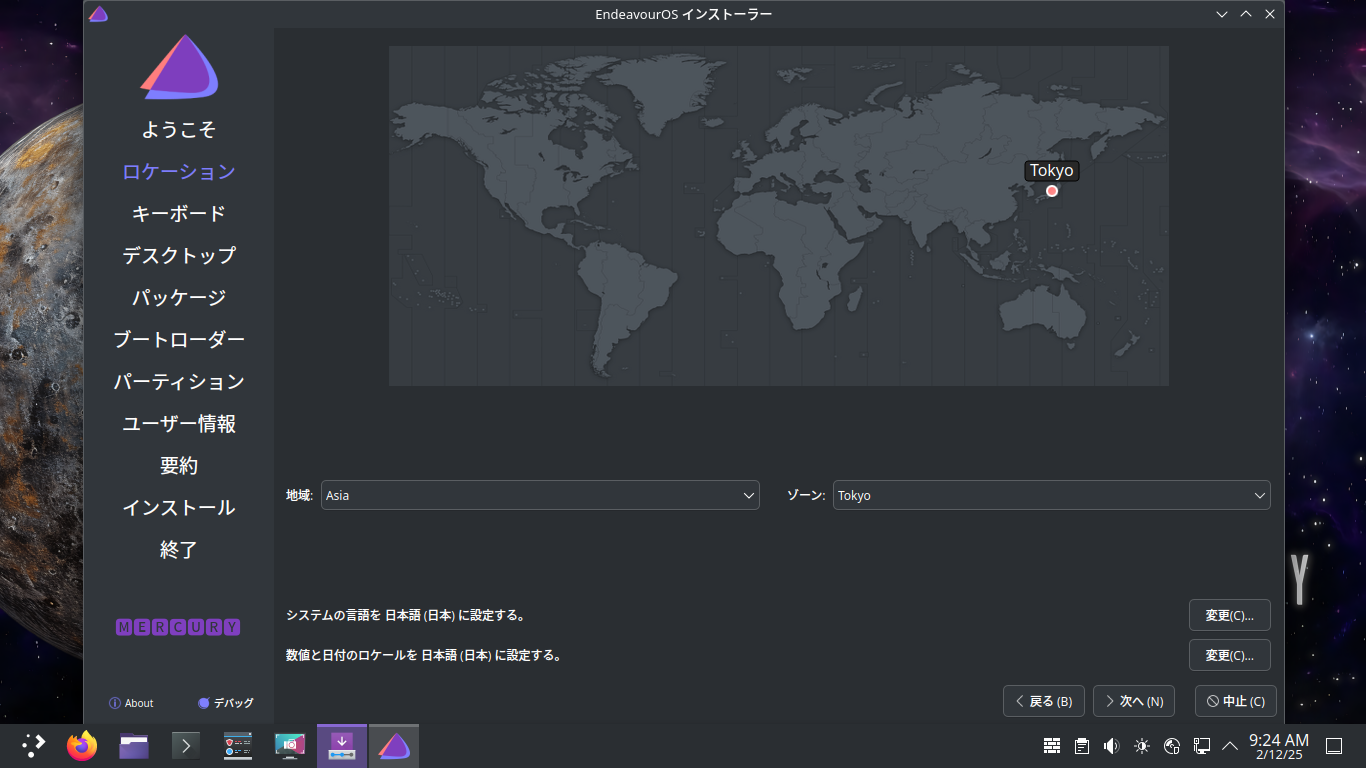The height and width of the screenshot is (768, 1366).
Task: Open the firewall tray icon
Action: (1052, 745)
